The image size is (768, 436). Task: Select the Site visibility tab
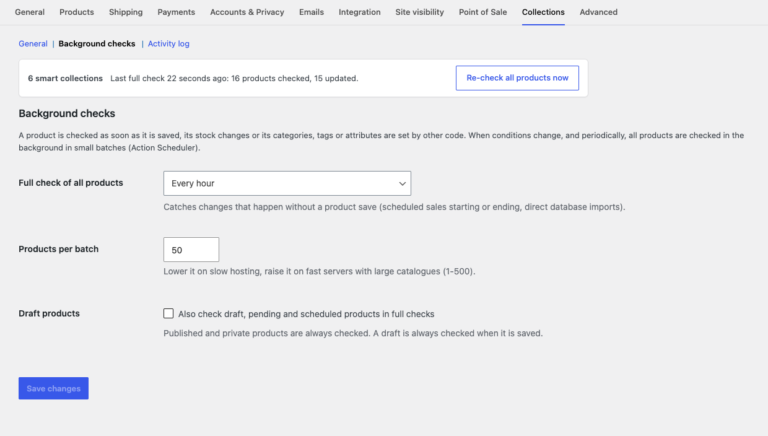(420, 12)
